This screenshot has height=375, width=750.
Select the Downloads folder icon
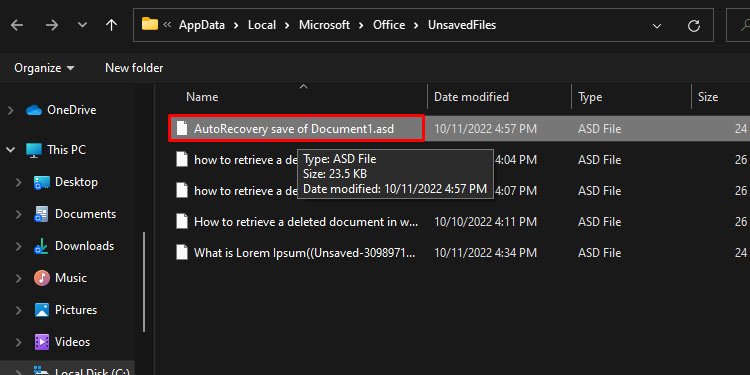[x=42, y=246]
